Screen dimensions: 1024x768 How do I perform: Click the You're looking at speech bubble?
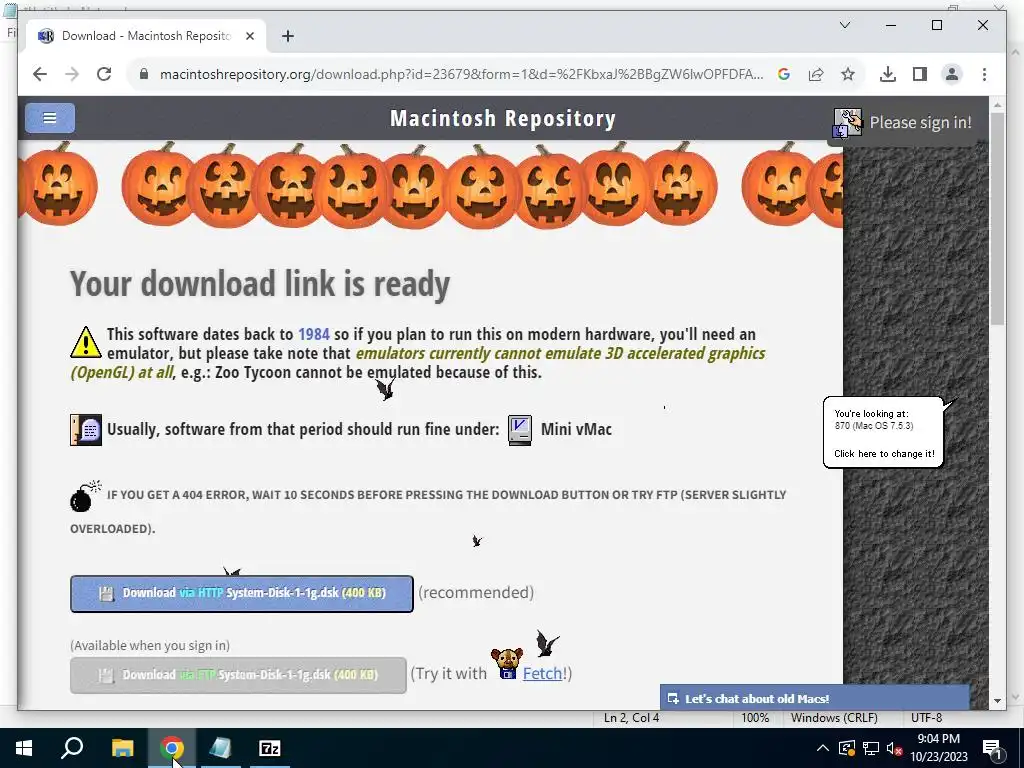[x=884, y=432]
